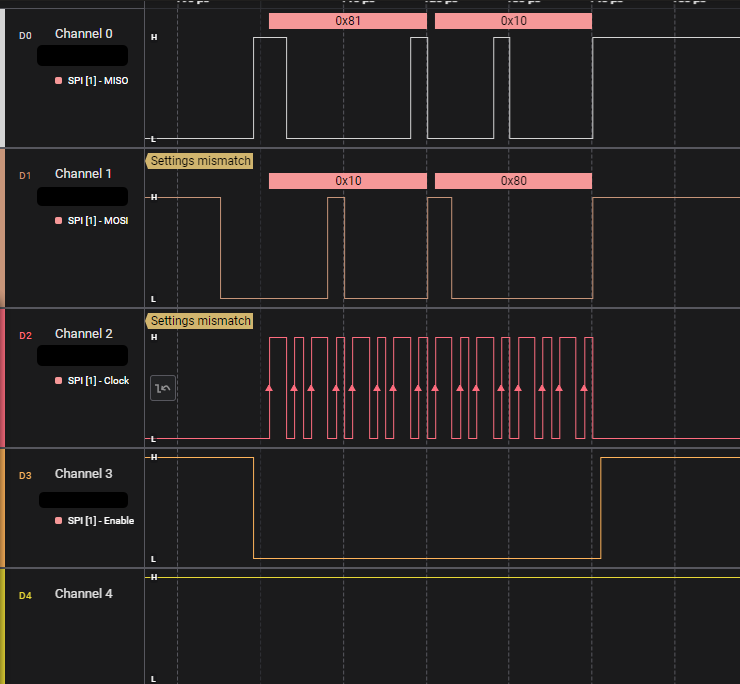Click Settings mismatch tag on Channel 1

click(x=199, y=161)
